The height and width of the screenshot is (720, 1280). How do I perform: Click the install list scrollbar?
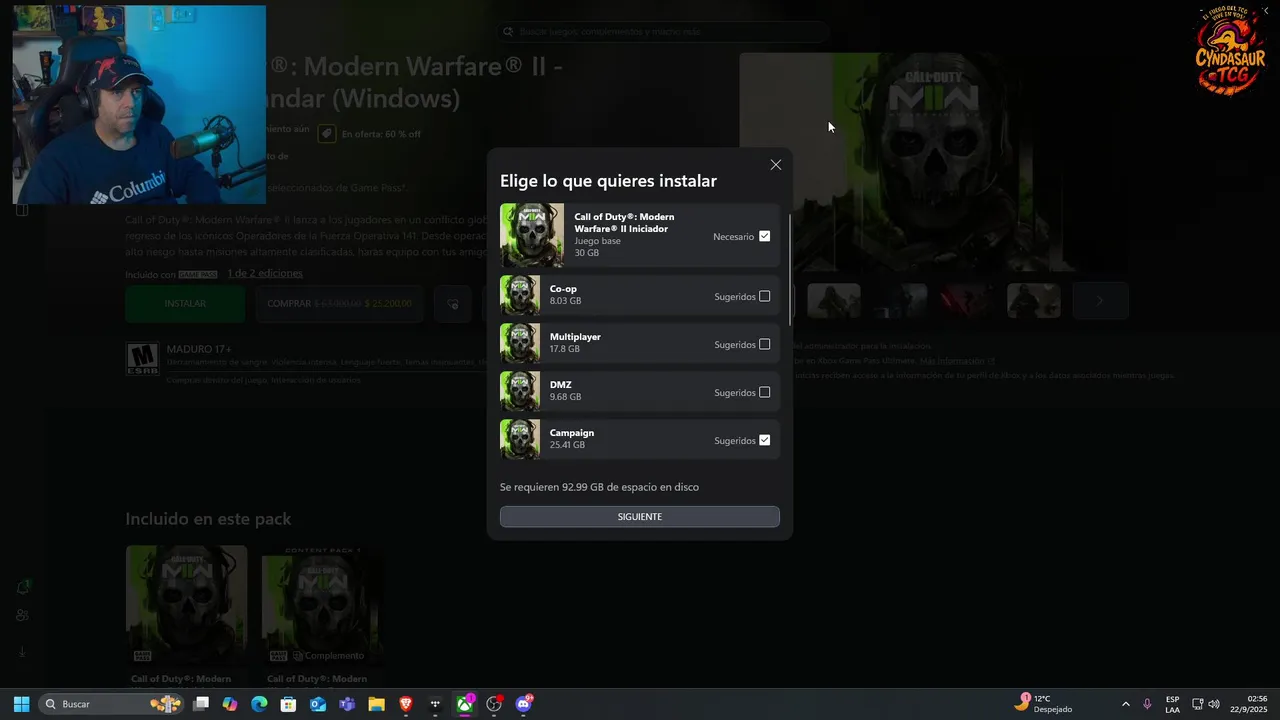point(789,270)
